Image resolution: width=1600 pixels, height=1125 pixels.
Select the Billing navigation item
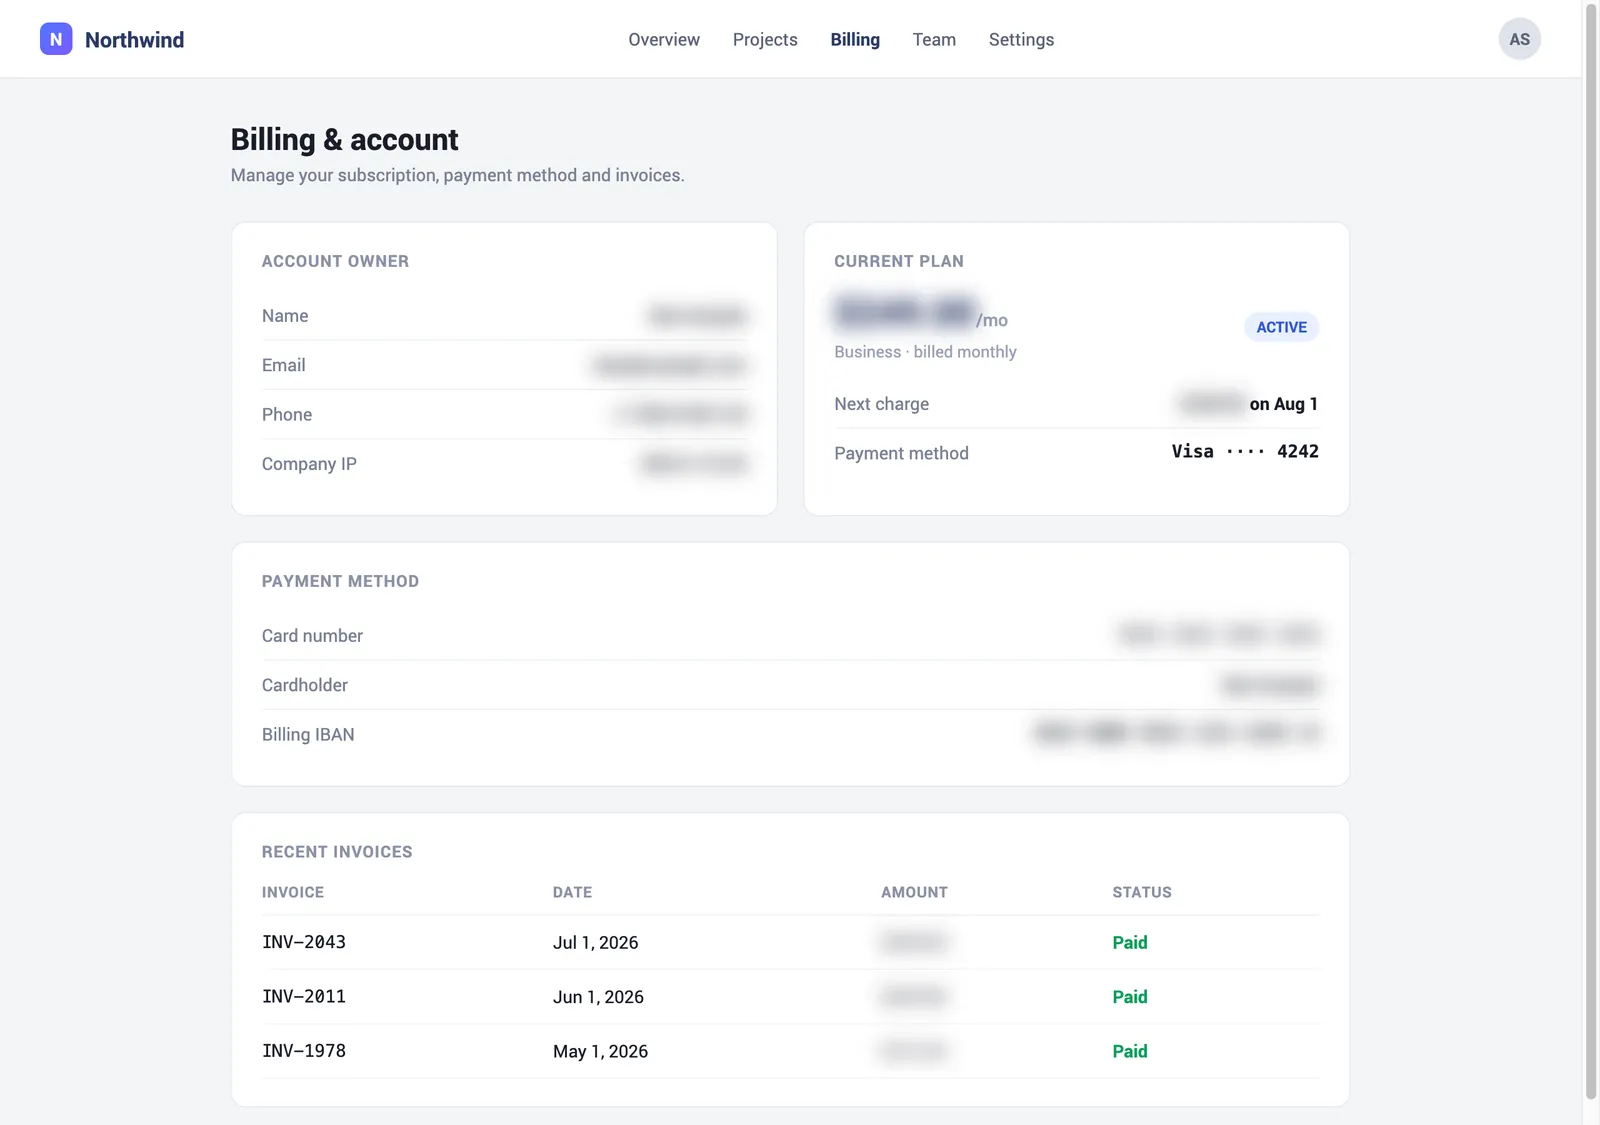855,39
